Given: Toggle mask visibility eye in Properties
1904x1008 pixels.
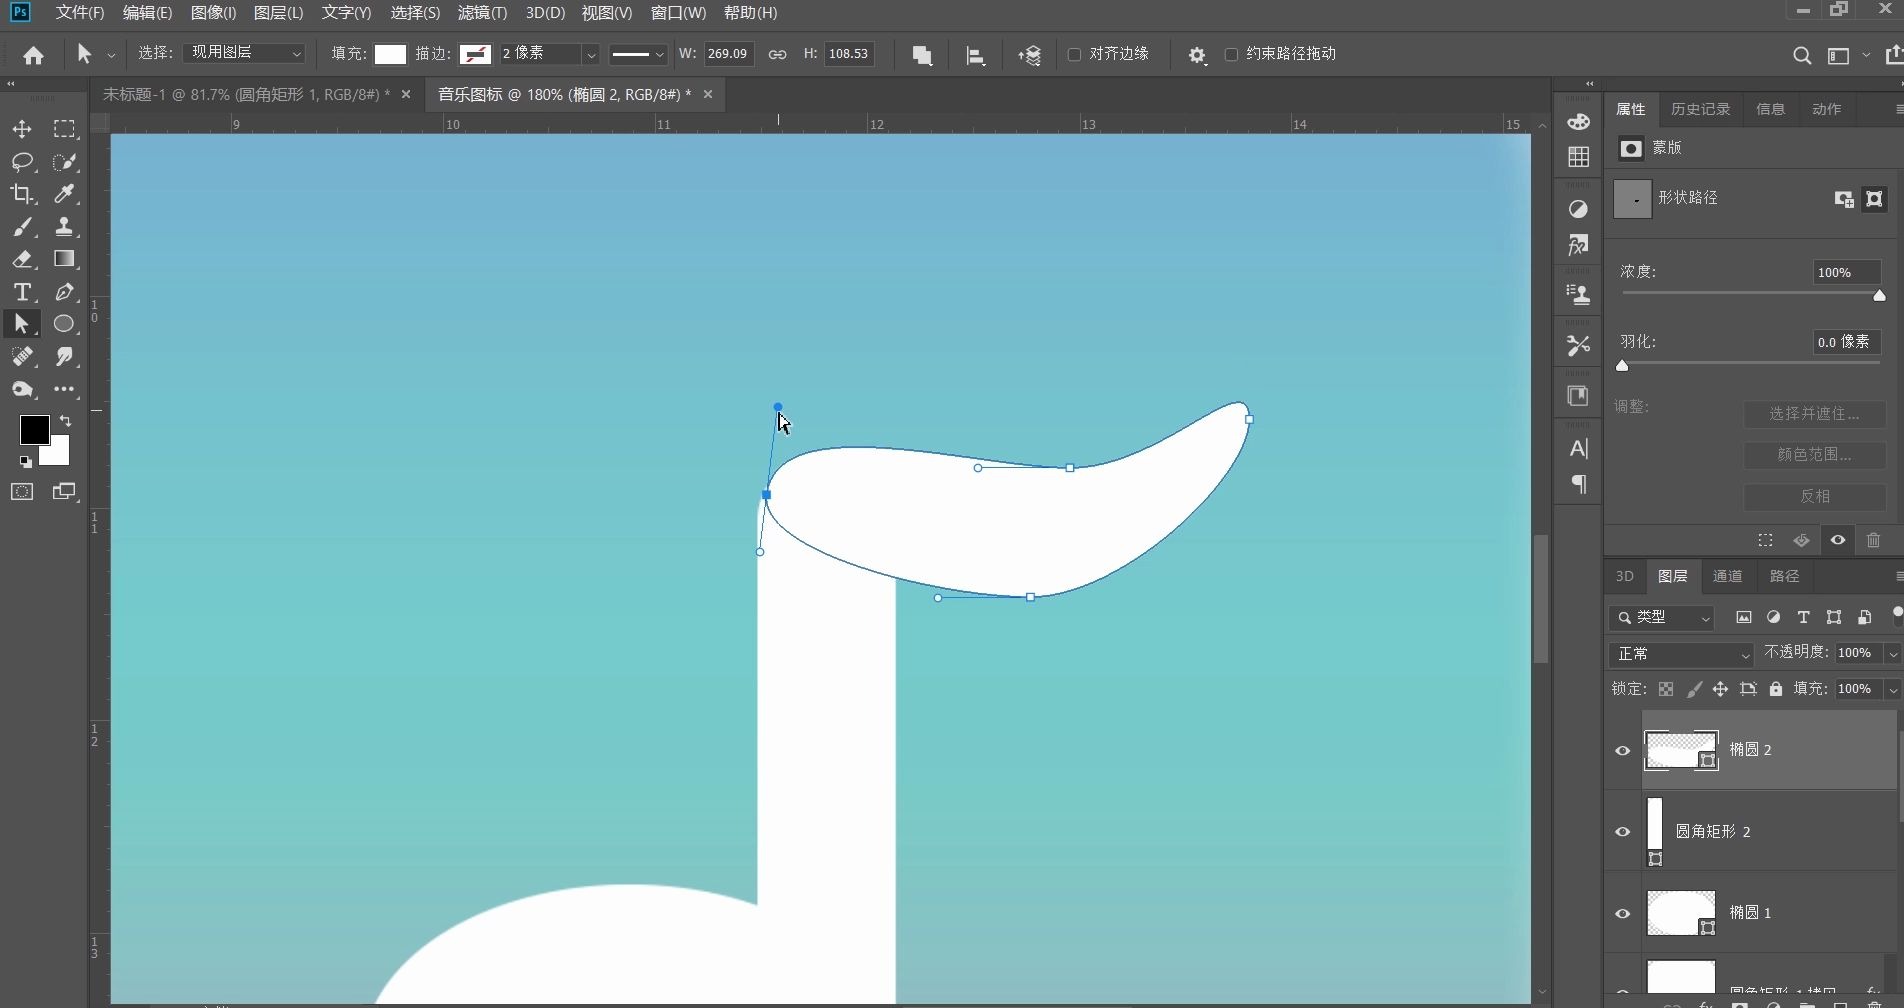Looking at the screenshot, I should [1838, 540].
